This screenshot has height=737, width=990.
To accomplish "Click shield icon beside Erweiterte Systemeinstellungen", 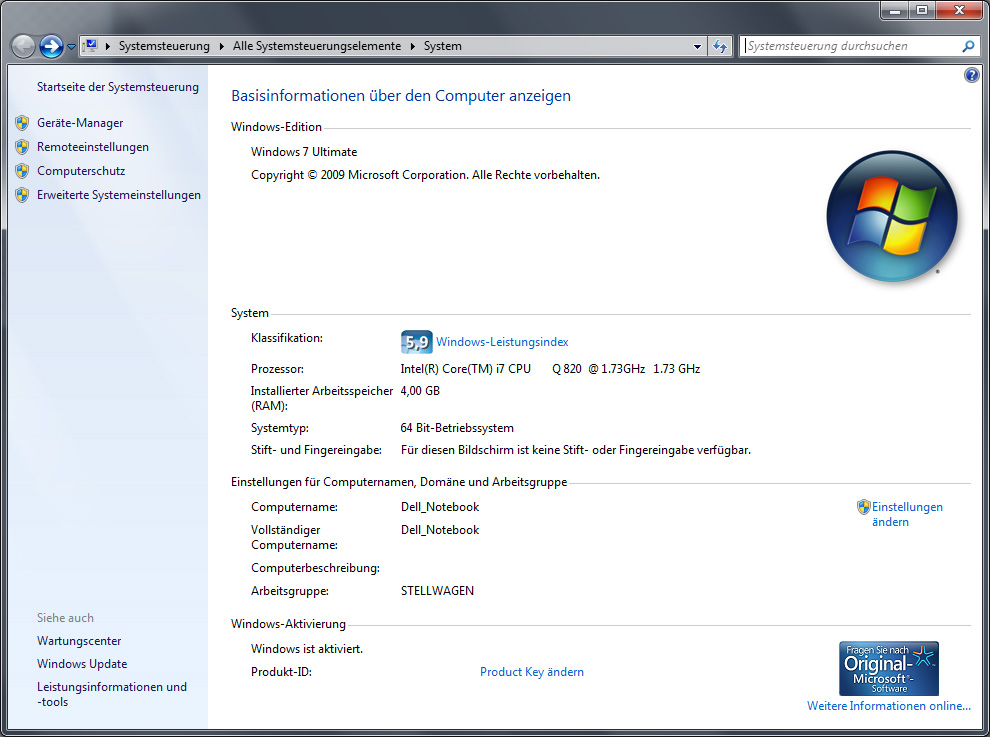I will (x=22, y=195).
